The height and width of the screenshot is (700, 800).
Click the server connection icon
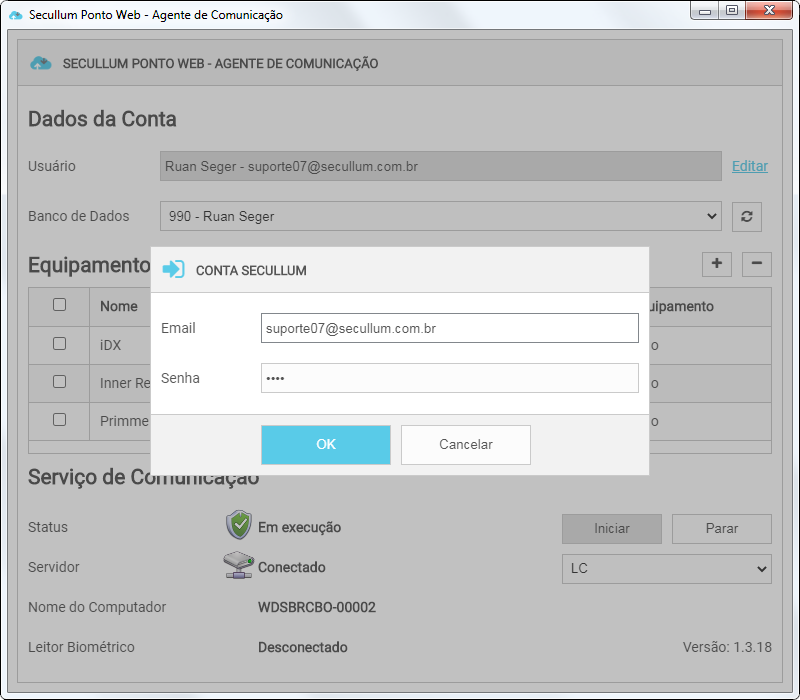[x=238, y=566]
